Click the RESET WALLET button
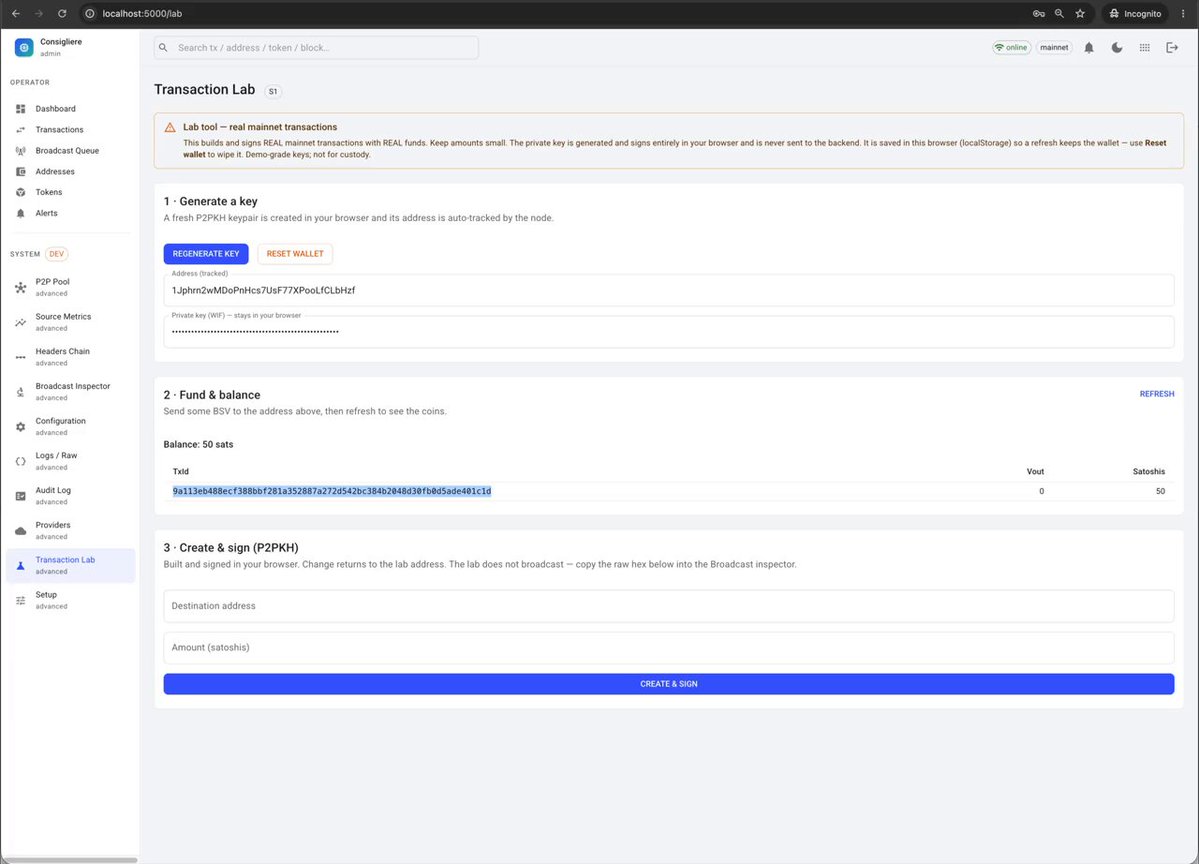1199x864 pixels. 294,254
